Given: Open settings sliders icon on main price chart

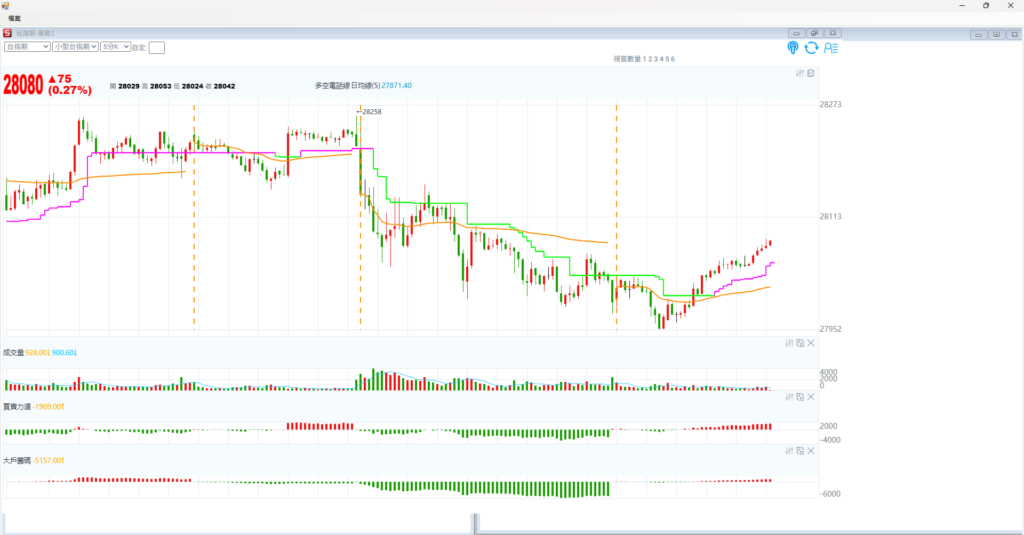Looking at the screenshot, I should 800,73.
